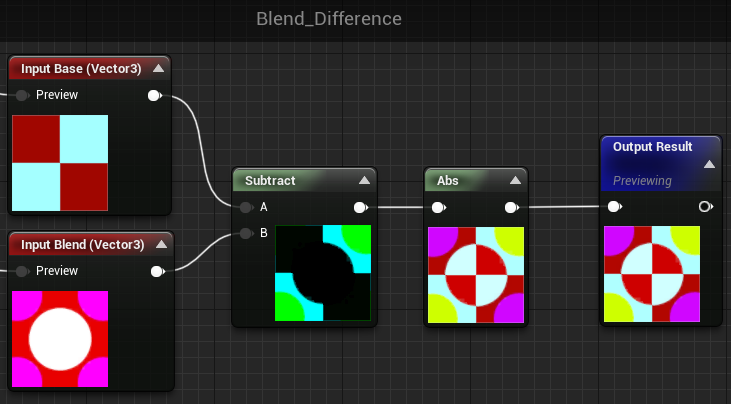Click the Abs node output pin
Image resolution: width=731 pixels, height=404 pixels.
pyautogui.click(x=511, y=207)
